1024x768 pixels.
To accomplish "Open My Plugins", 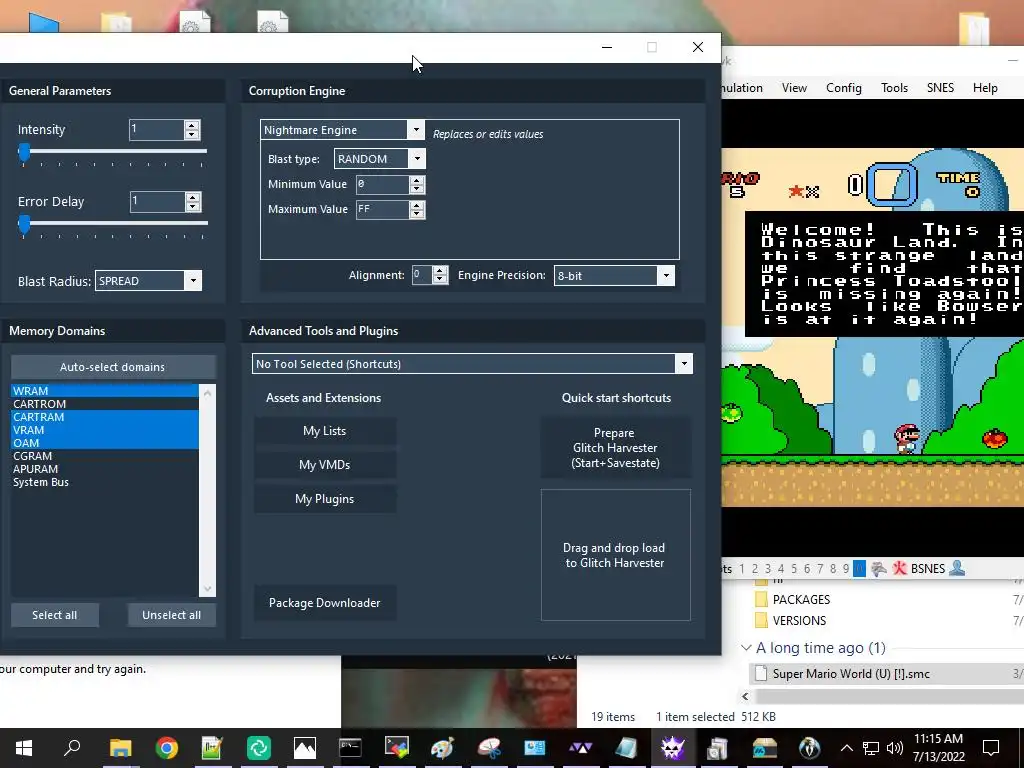I will coord(325,499).
